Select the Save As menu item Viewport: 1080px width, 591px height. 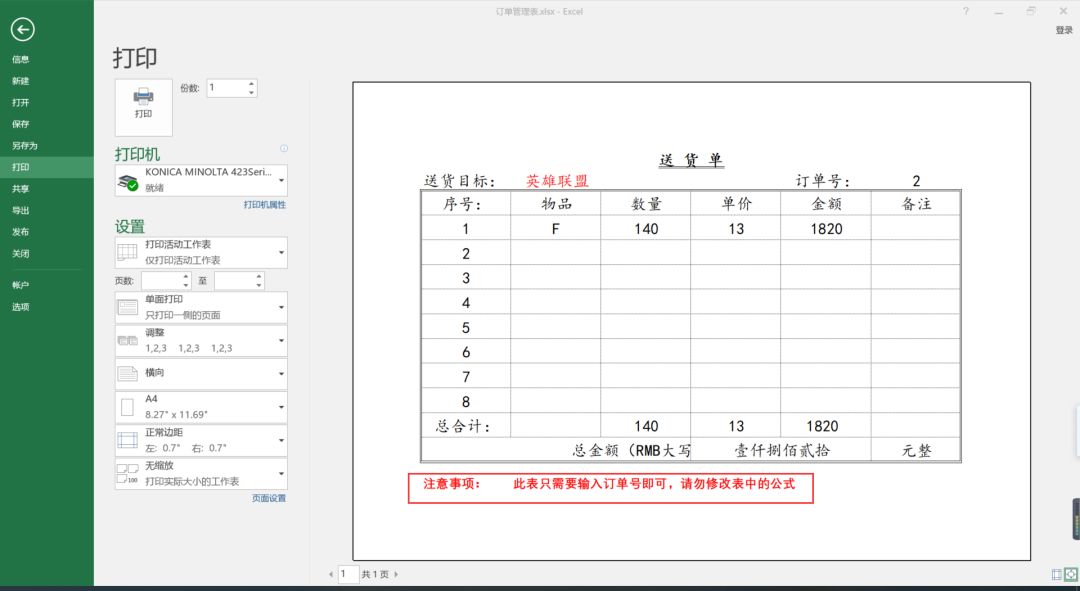point(25,146)
